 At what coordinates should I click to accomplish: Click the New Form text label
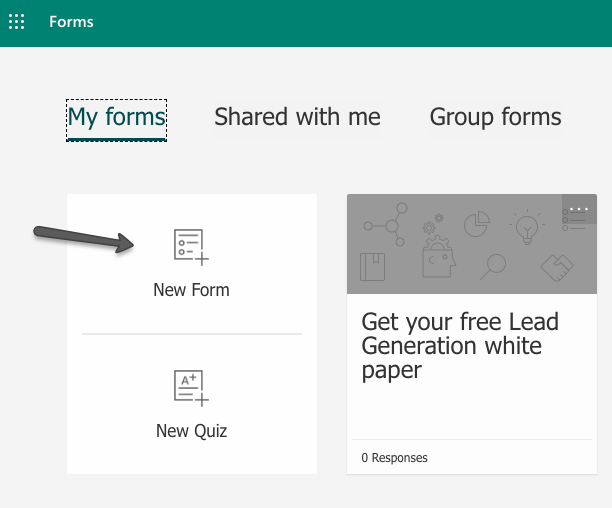(x=191, y=290)
